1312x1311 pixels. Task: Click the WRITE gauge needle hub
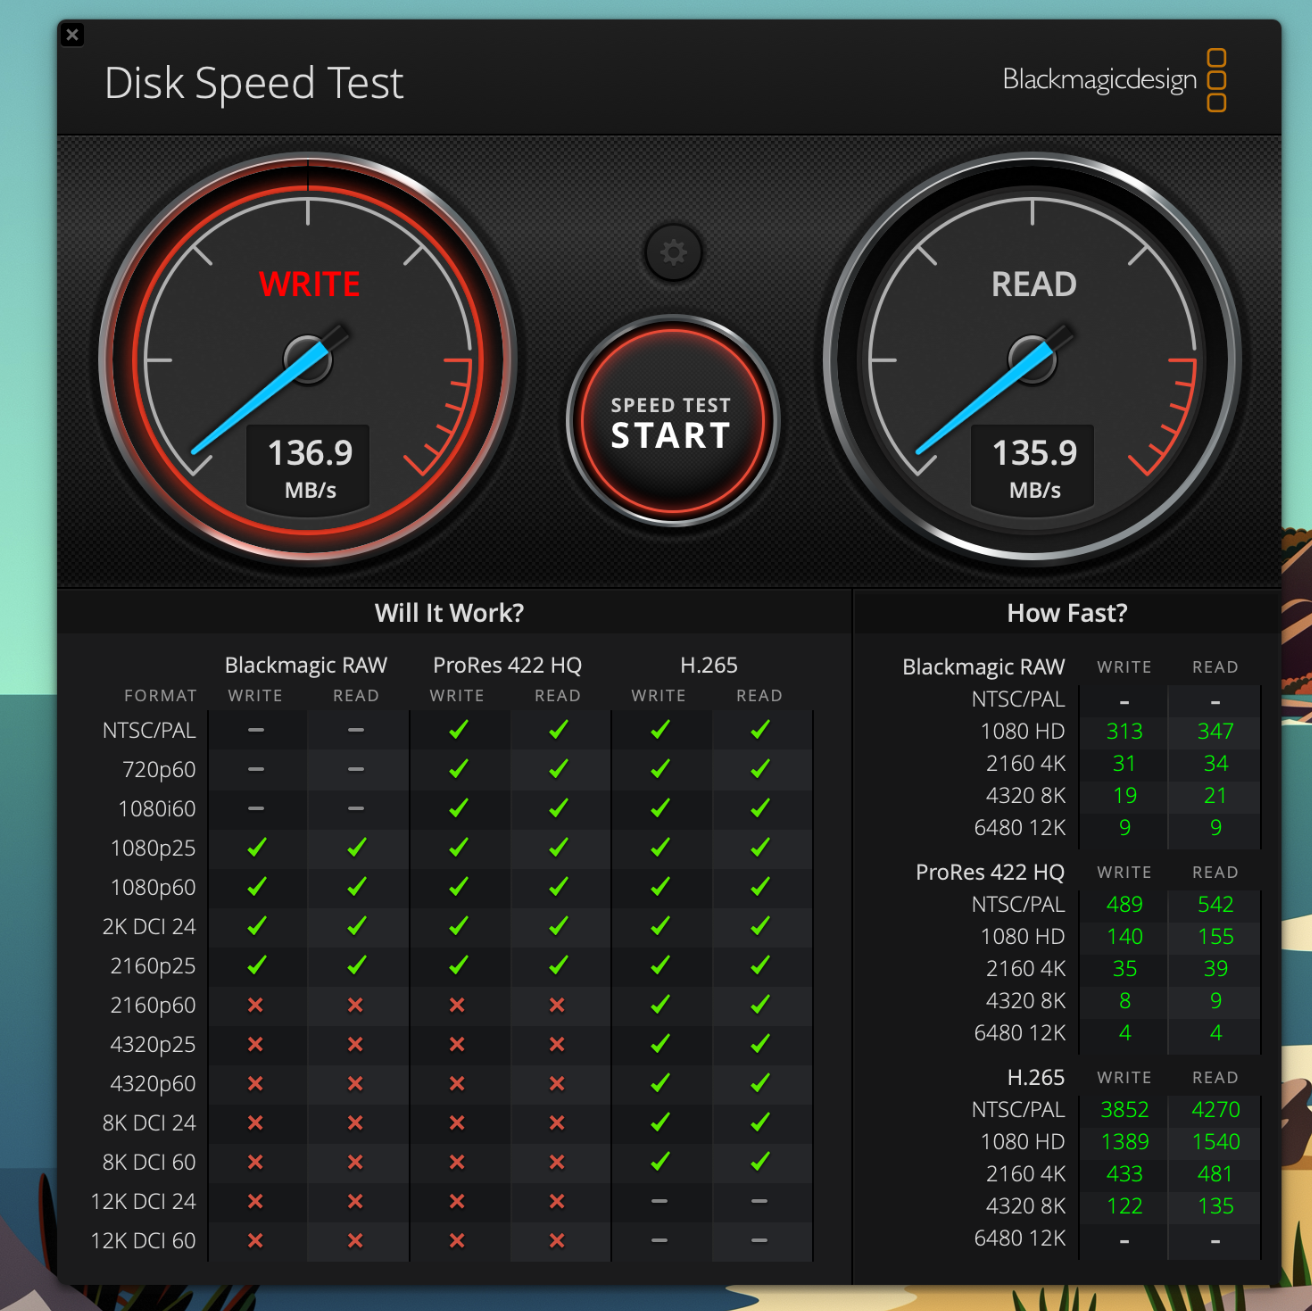308,359
